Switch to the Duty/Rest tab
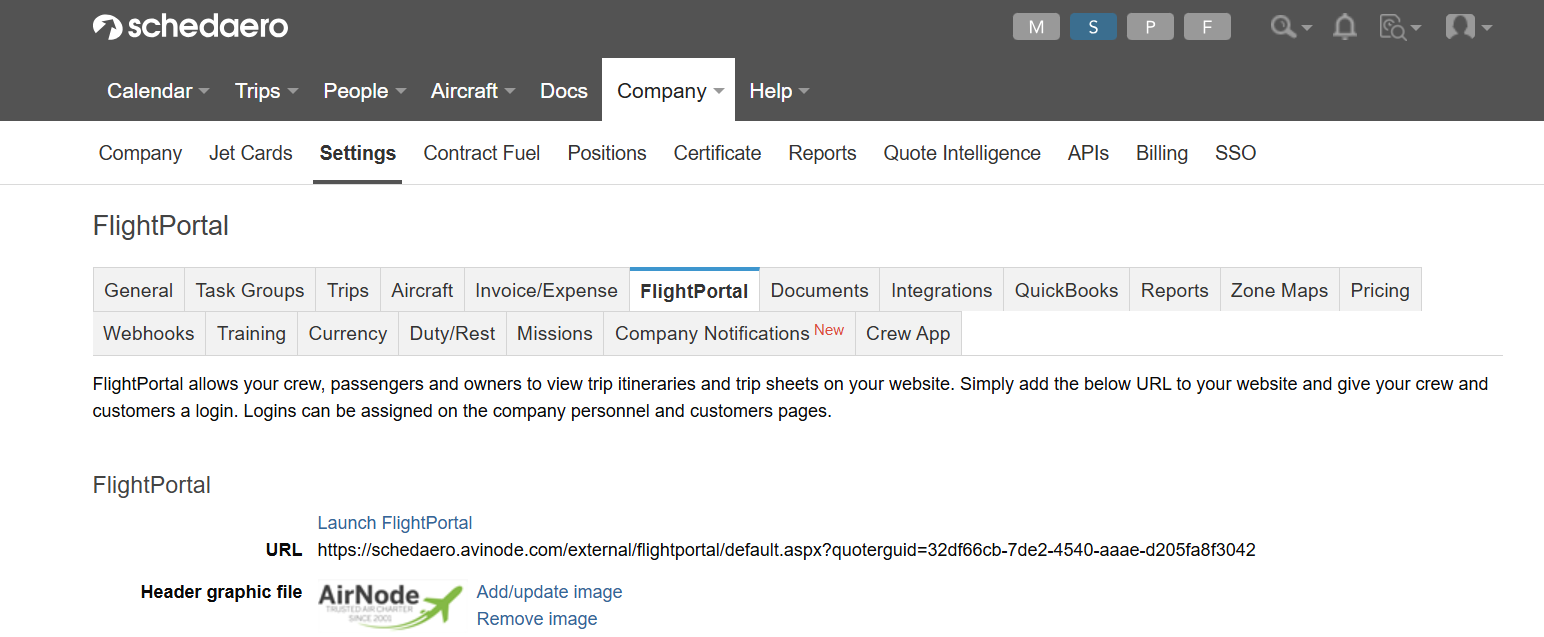The height and width of the screenshot is (637, 1544). [x=453, y=333]
